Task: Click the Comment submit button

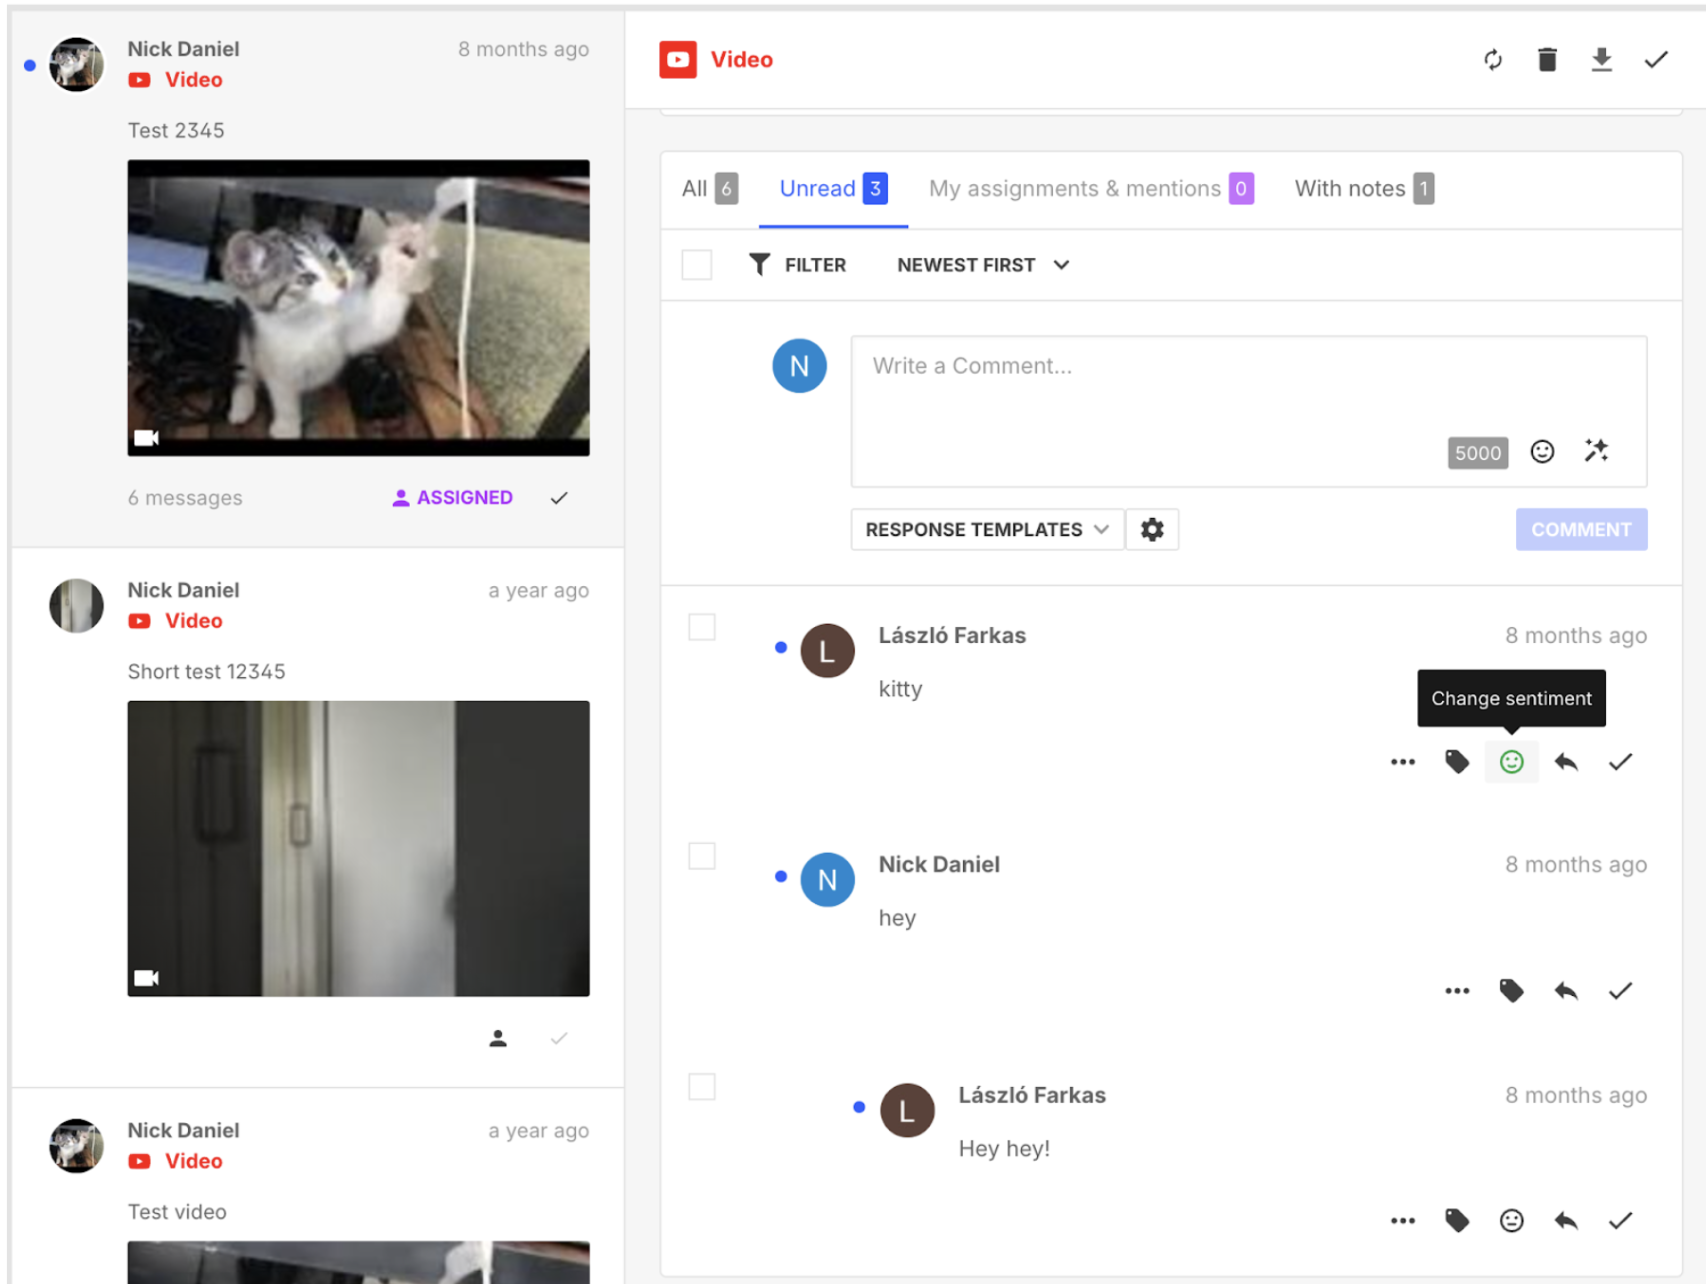Action: [x=1581, y=529]
